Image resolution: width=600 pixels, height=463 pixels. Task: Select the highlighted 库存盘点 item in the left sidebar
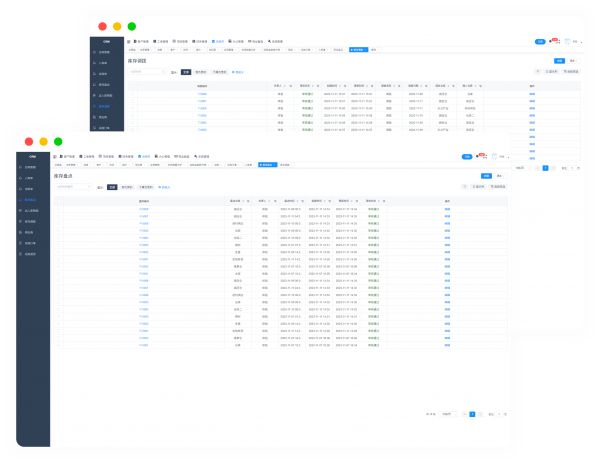point(31,199)
